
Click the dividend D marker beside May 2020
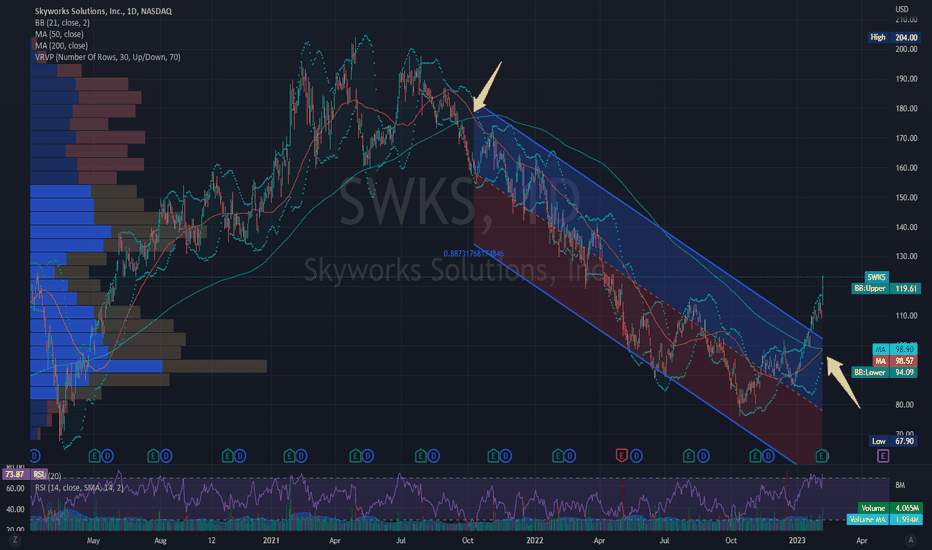107,456
